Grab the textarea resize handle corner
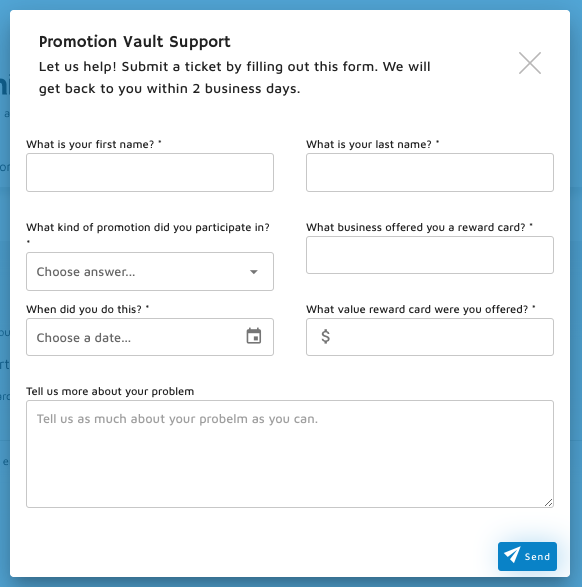 click(548, 502)
